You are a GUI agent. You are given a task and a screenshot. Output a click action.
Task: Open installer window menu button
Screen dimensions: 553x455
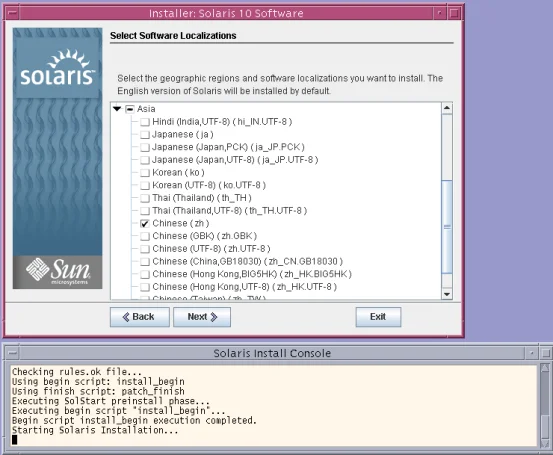click(12, 13)
